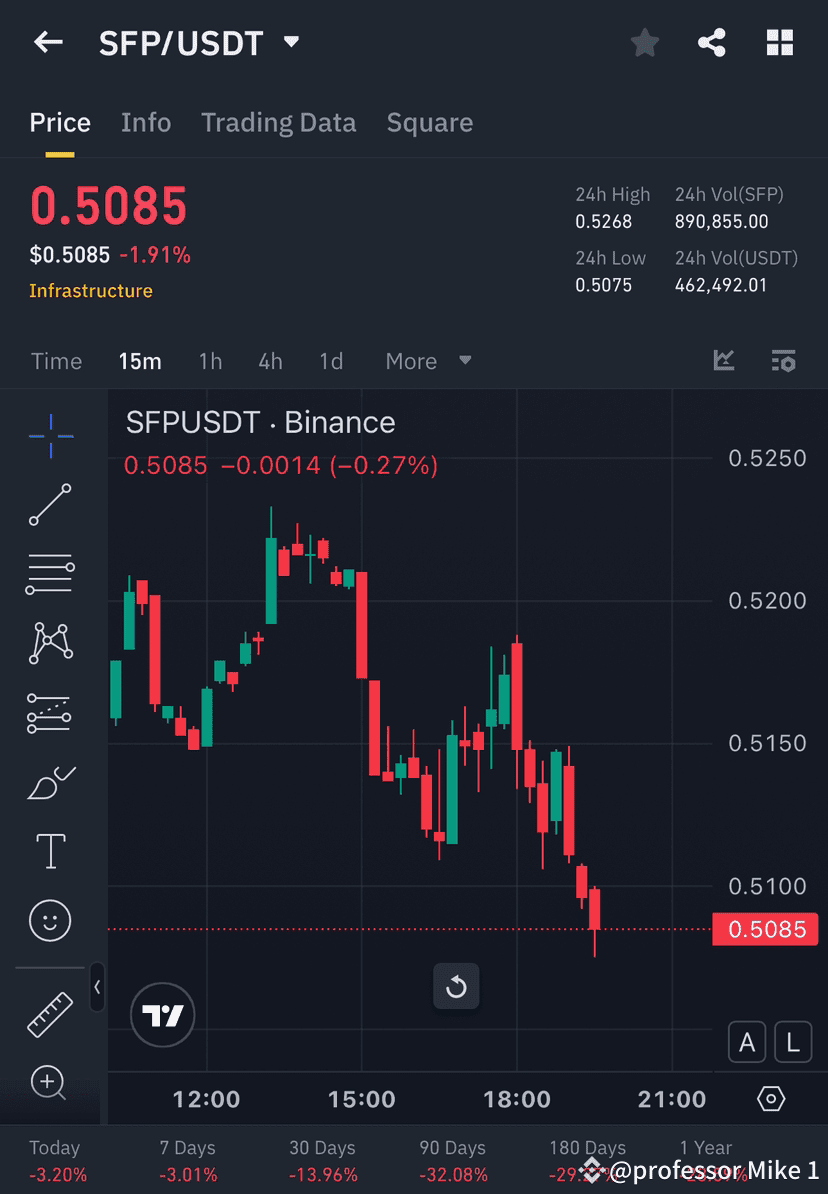Open the horizontal lines drawing tool
This screenshot has height=1194, width=828.
point(50,573)
